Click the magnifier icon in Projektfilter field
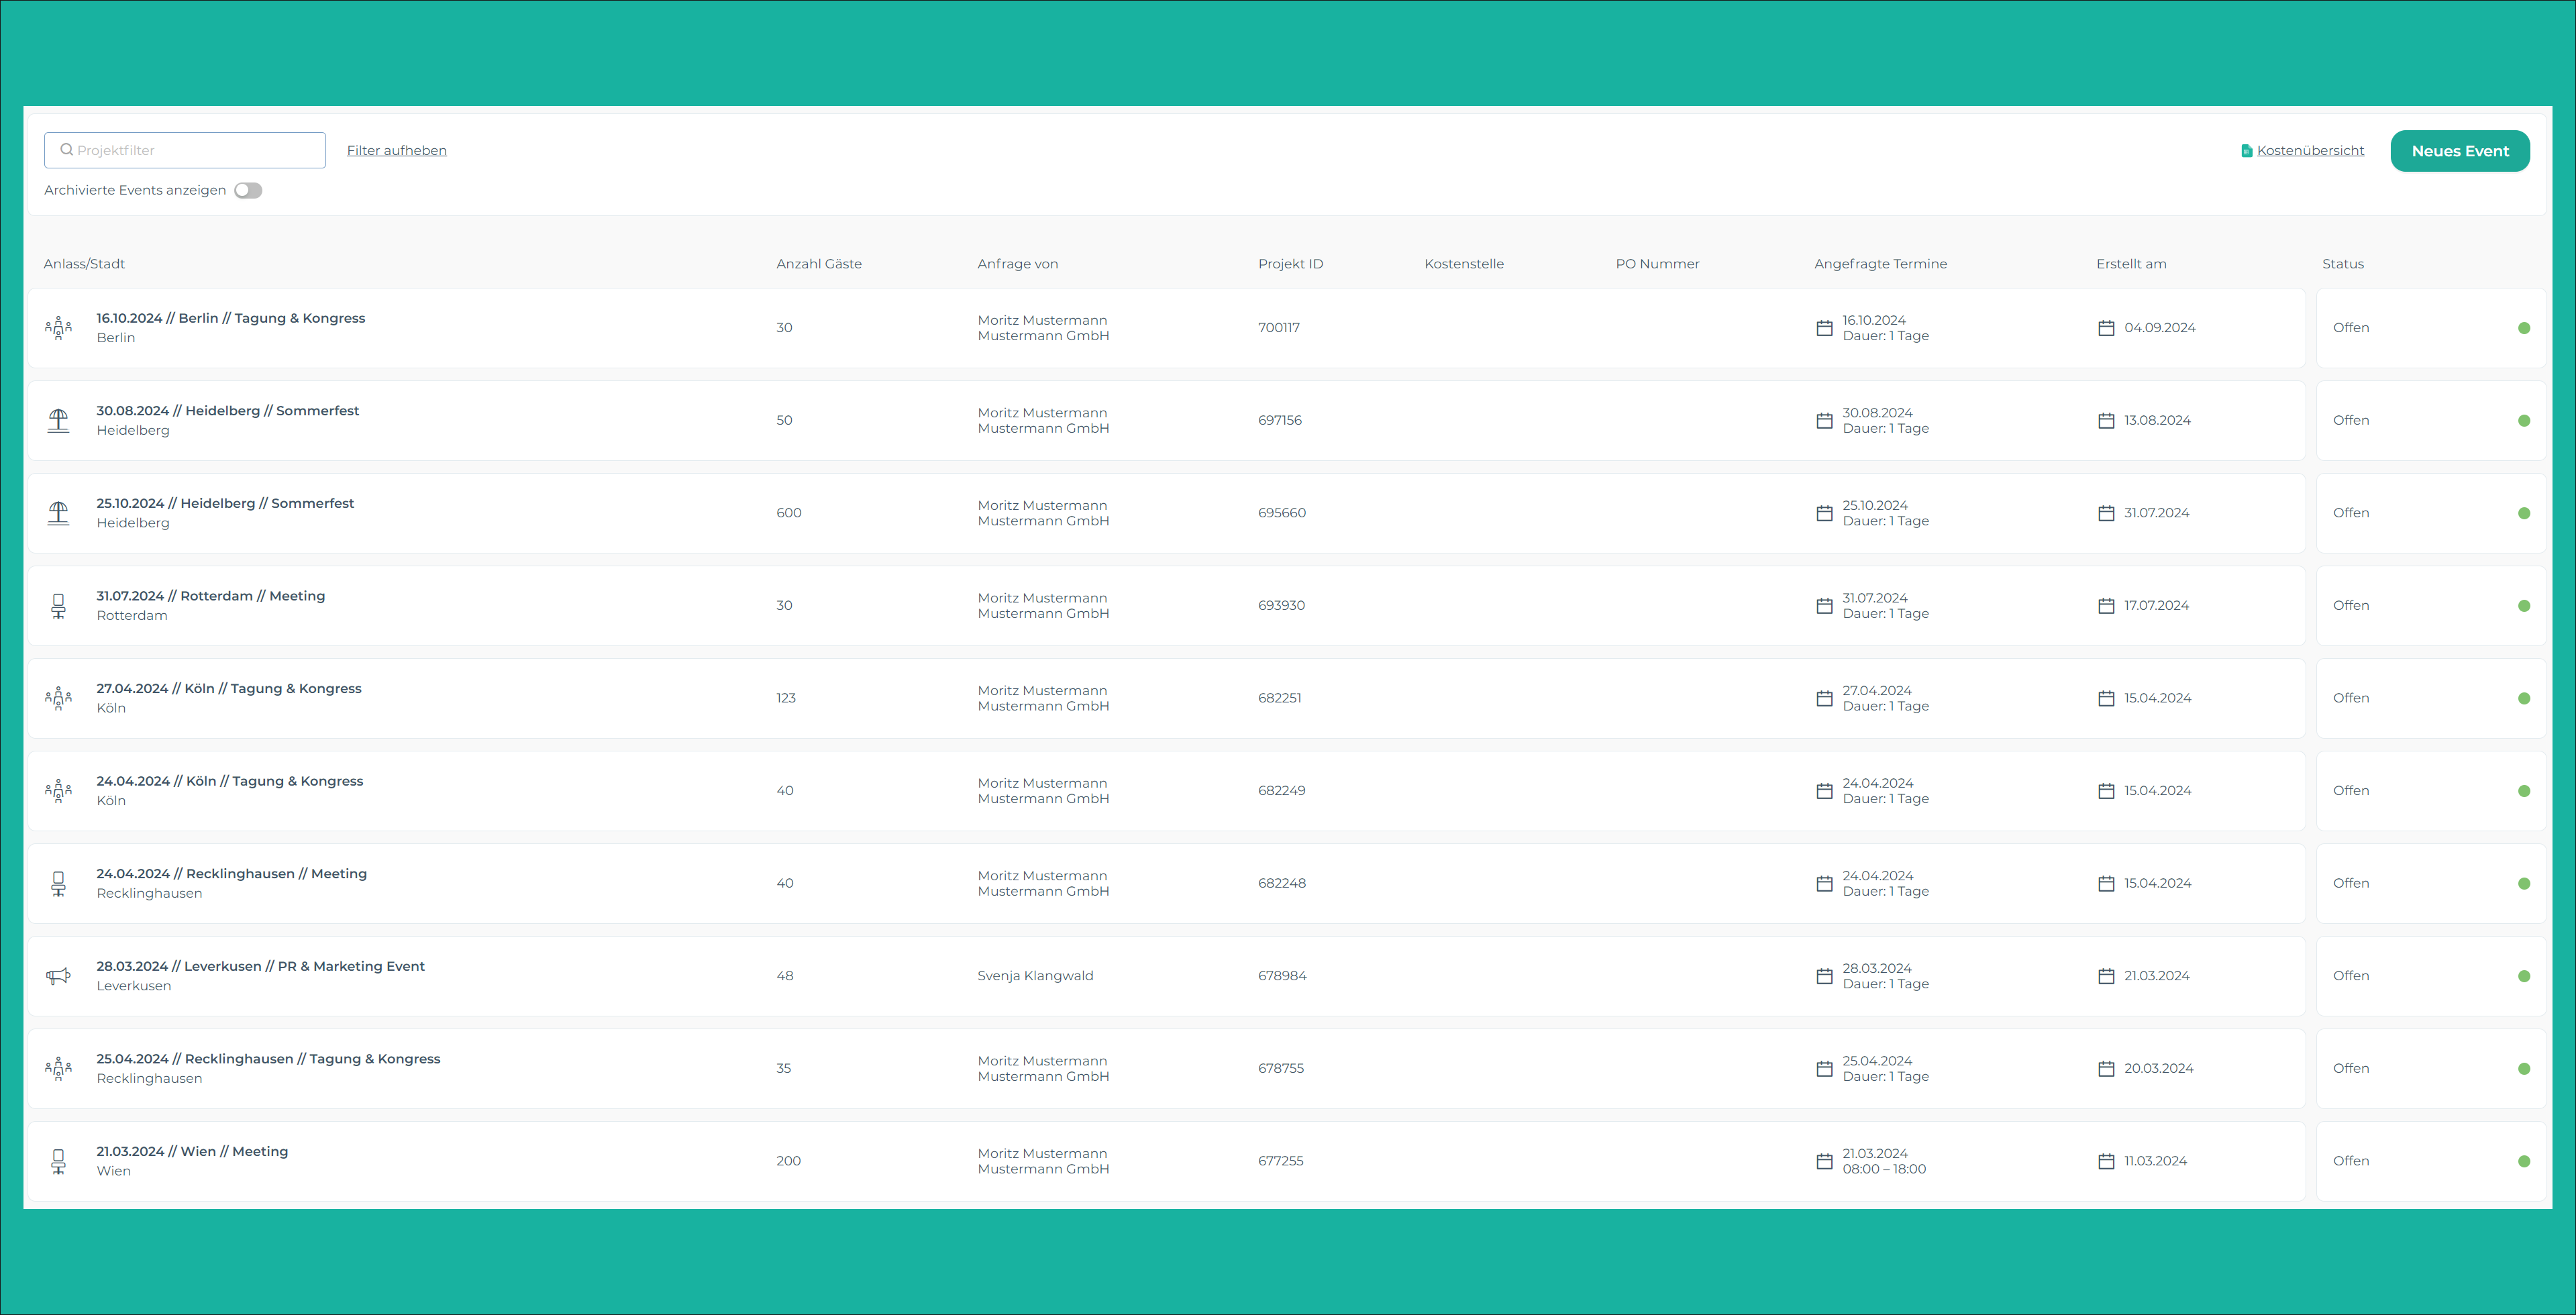Viewport: 2576px width, 1315px height. pos(67,150)
